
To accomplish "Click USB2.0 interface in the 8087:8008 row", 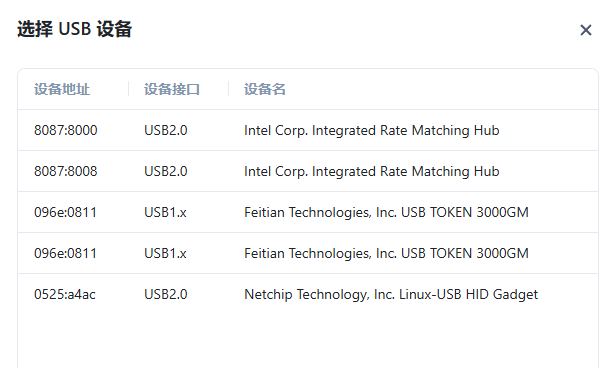I will [x=166, y=171].
